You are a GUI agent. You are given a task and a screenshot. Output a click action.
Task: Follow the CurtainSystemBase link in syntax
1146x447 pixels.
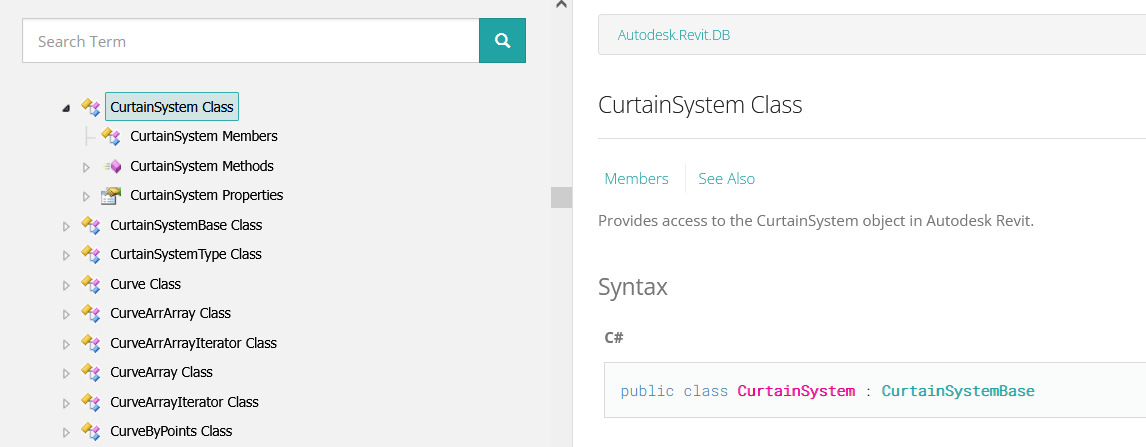tap(957, 391)
